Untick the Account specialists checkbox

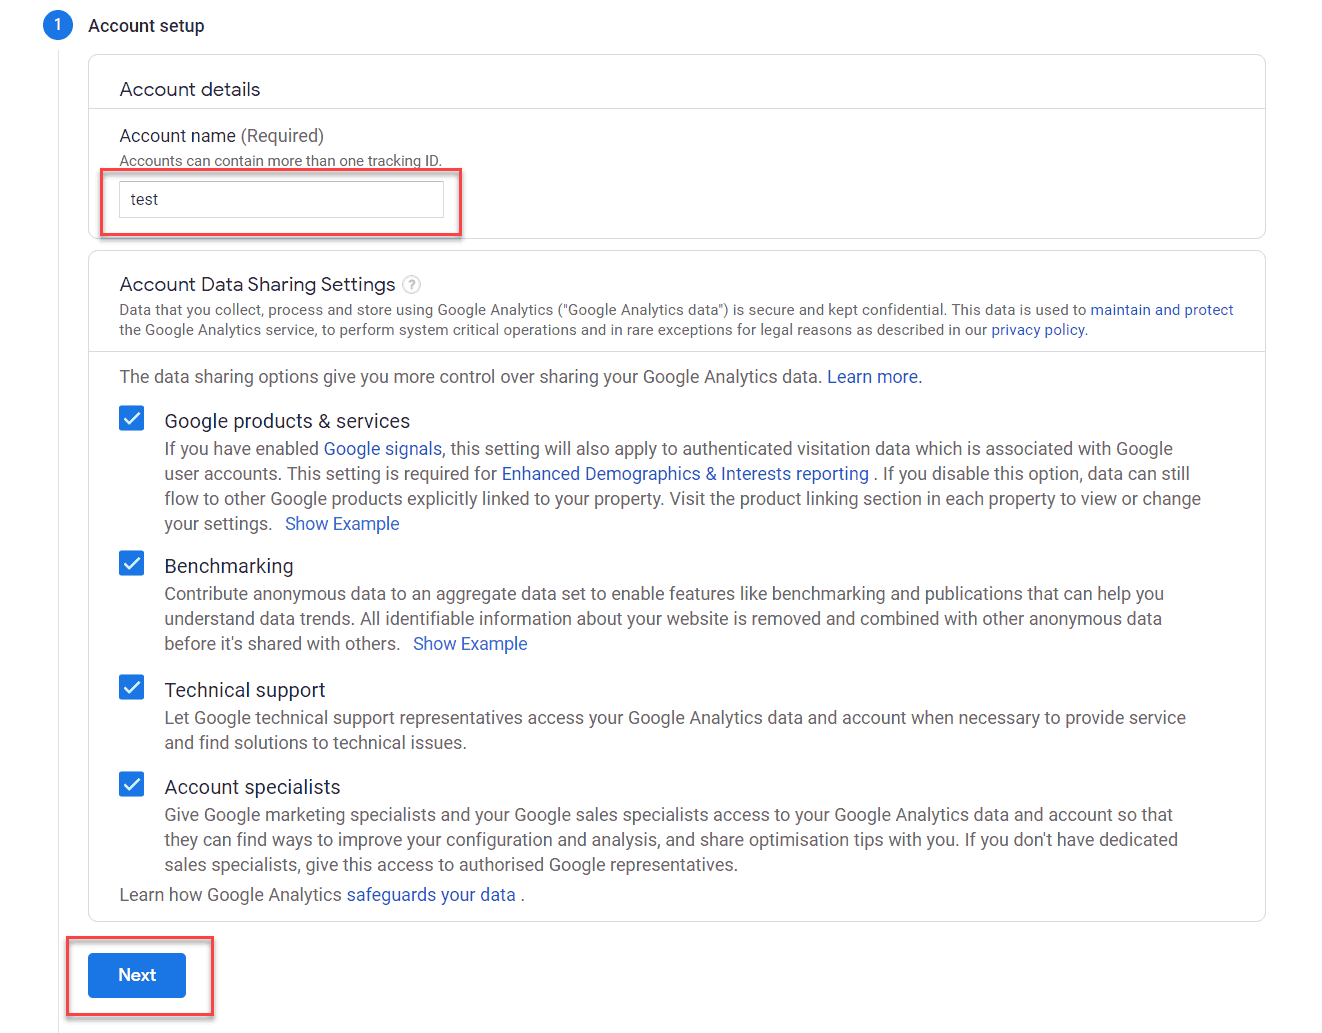(132, 784)
